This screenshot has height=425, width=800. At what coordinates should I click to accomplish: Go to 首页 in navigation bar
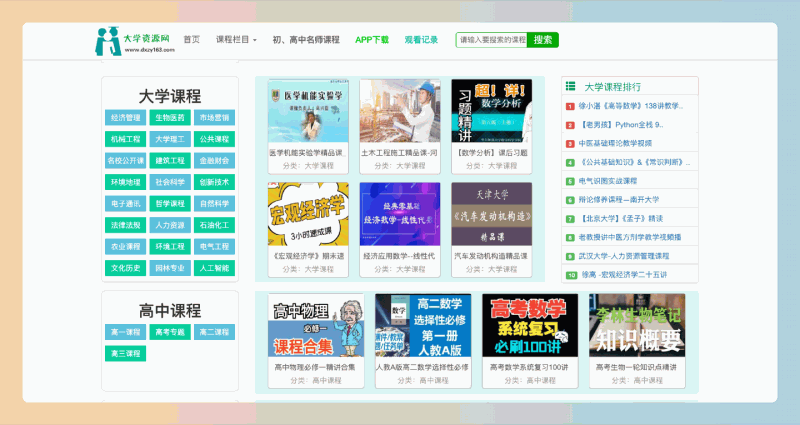(x=192, y=39)
